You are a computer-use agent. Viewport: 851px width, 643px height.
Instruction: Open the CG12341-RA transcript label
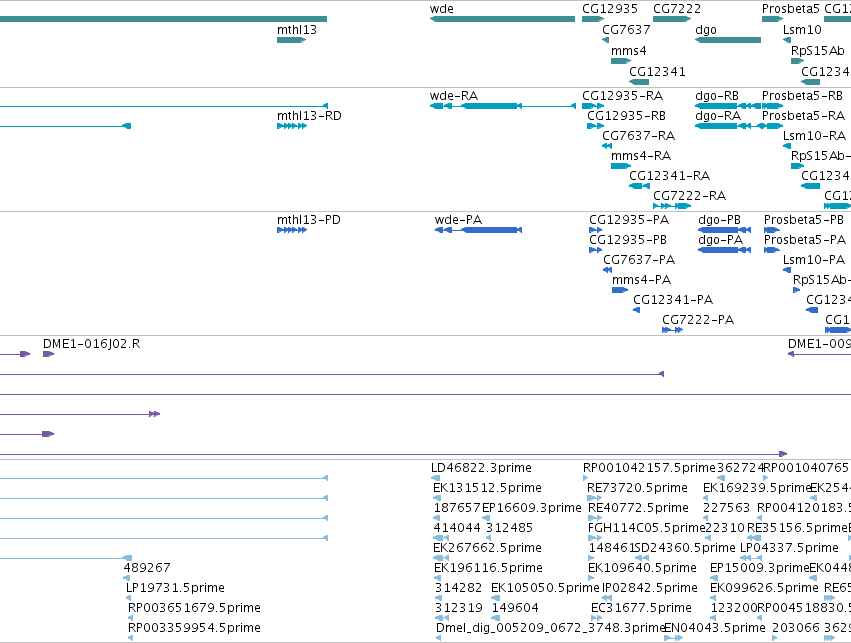[x=669, y=176]
